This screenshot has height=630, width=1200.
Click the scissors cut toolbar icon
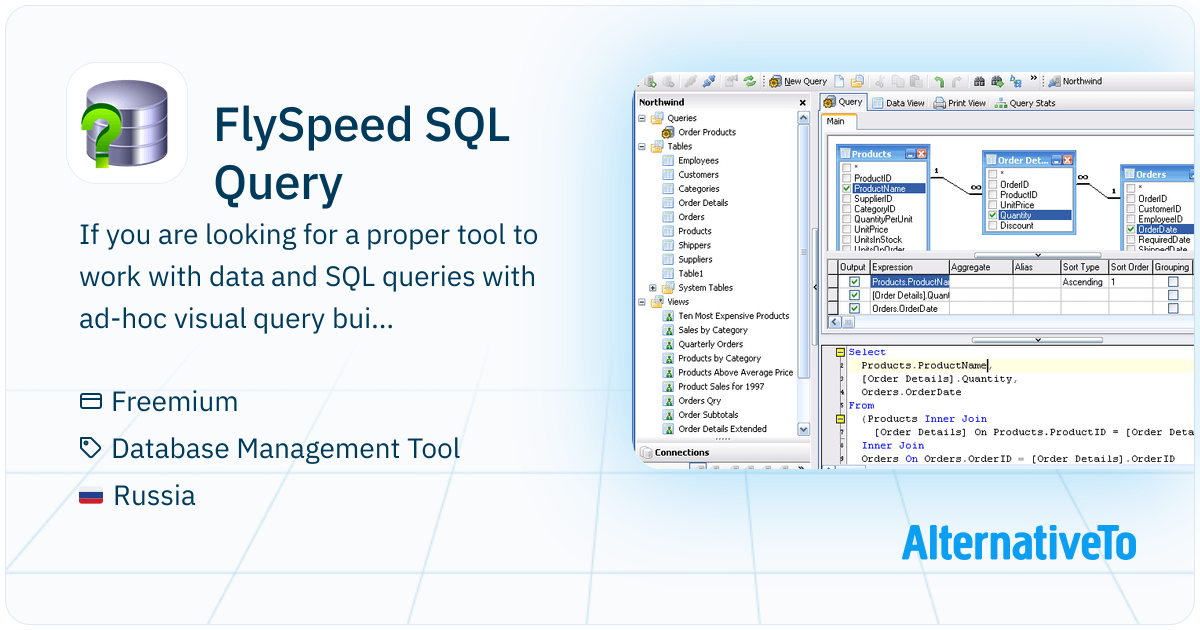(x=879, y=82)
